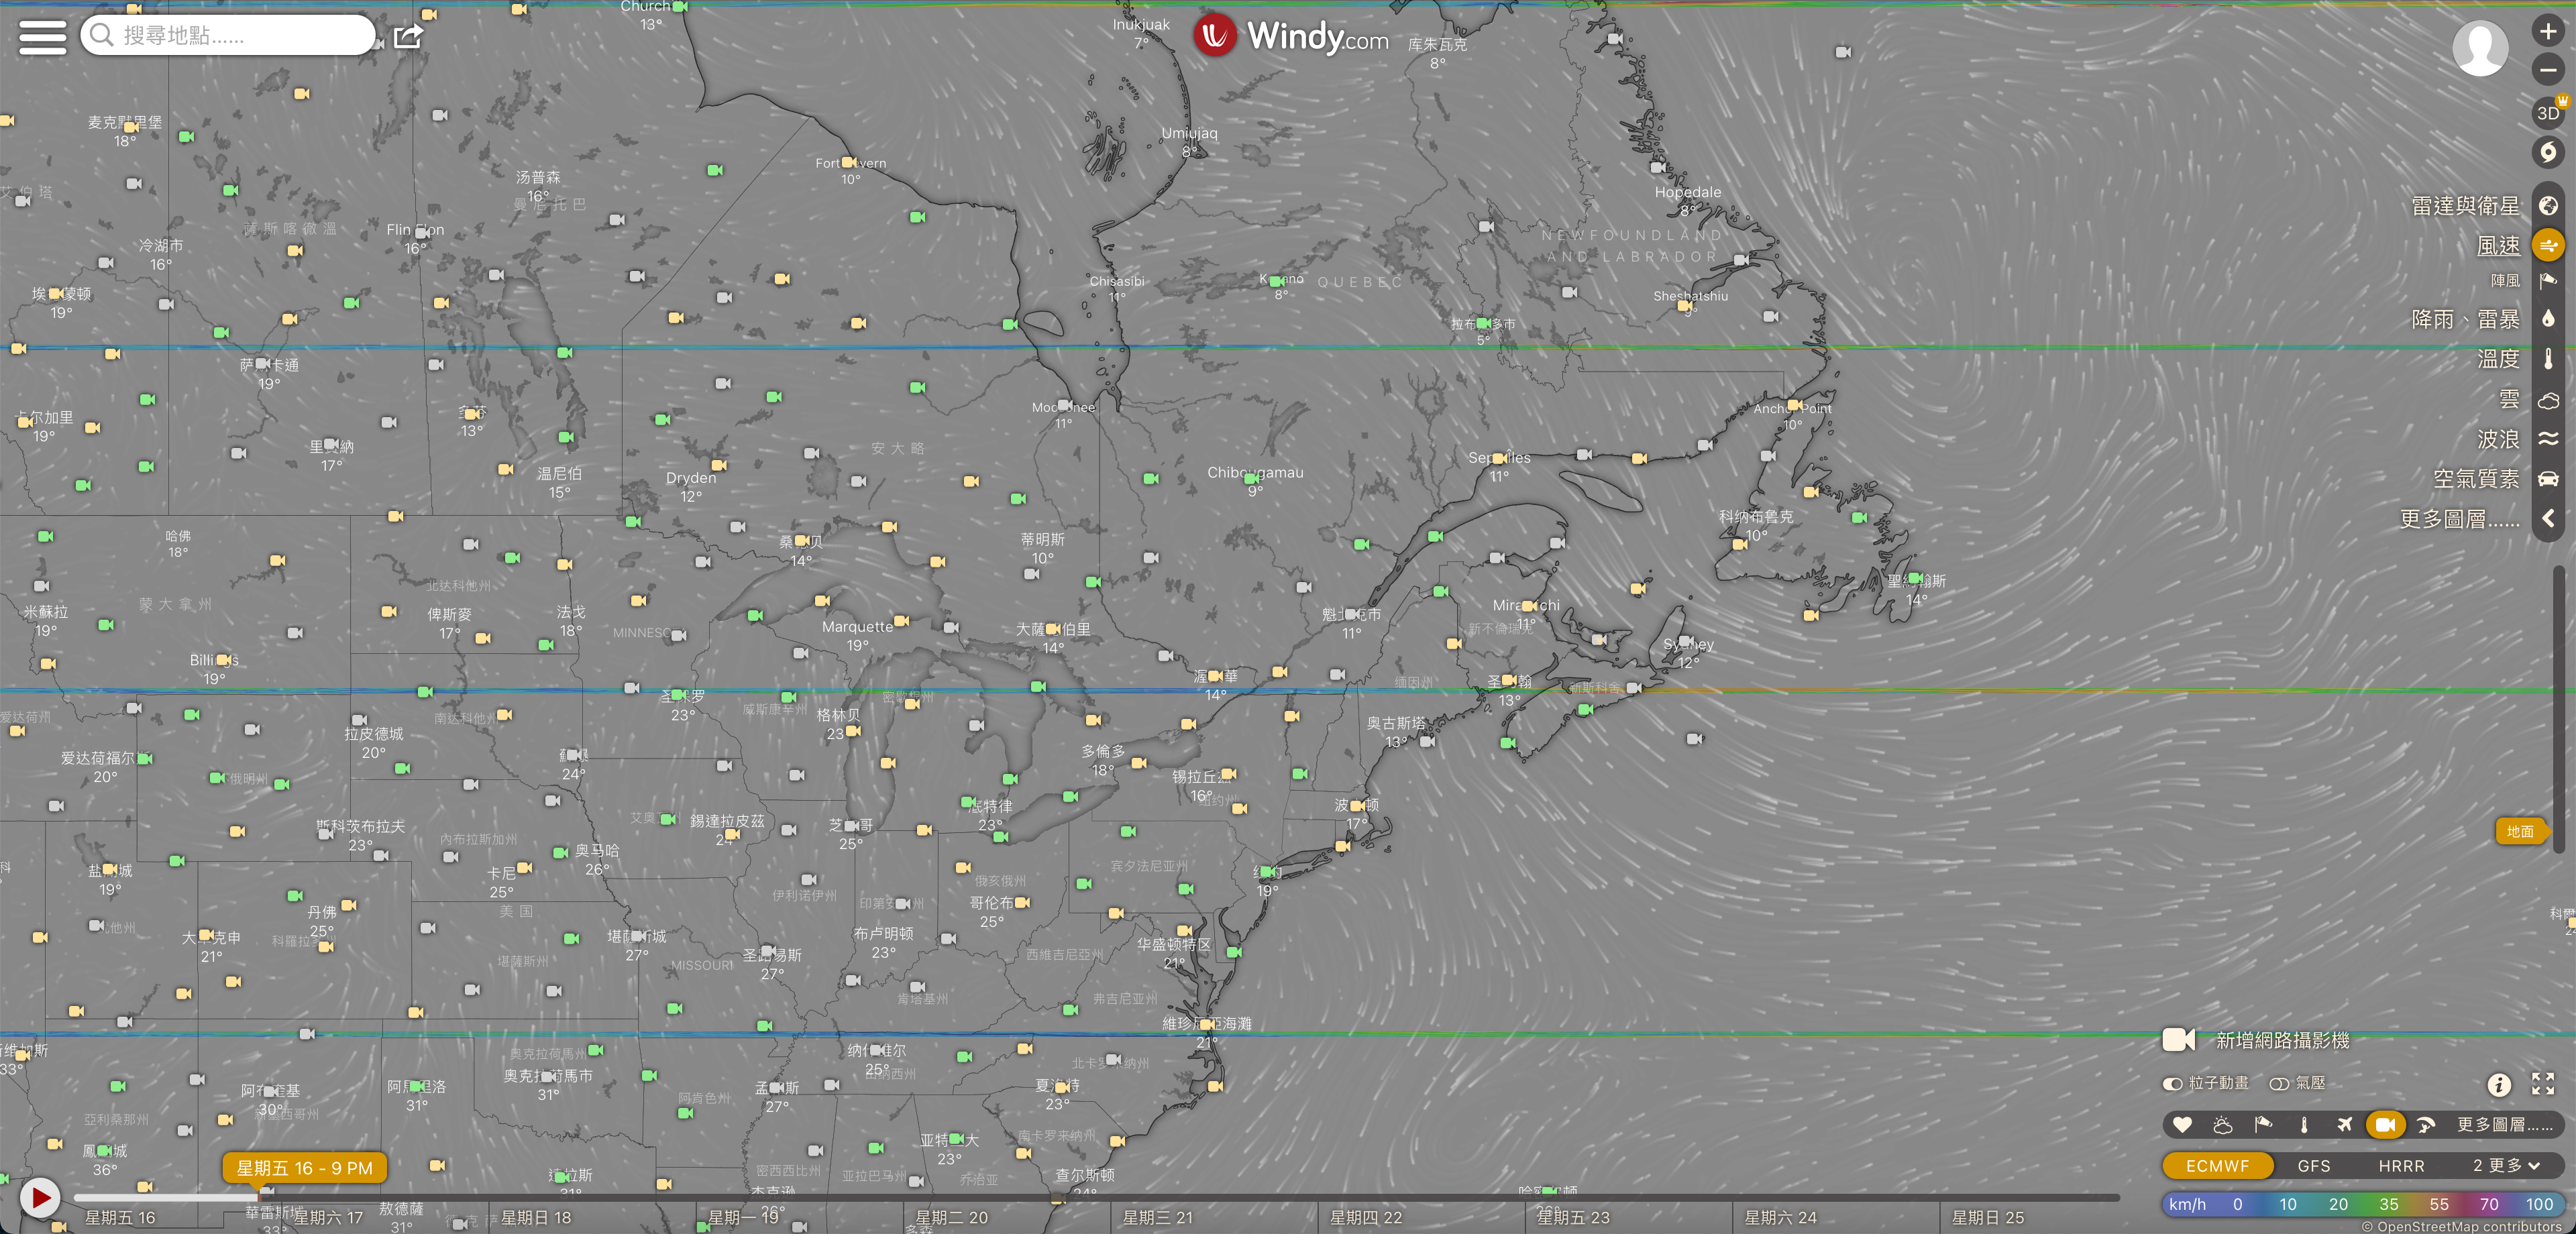
Task: Show paragliding spots icon
Action: click(x=2425, y=1125)
